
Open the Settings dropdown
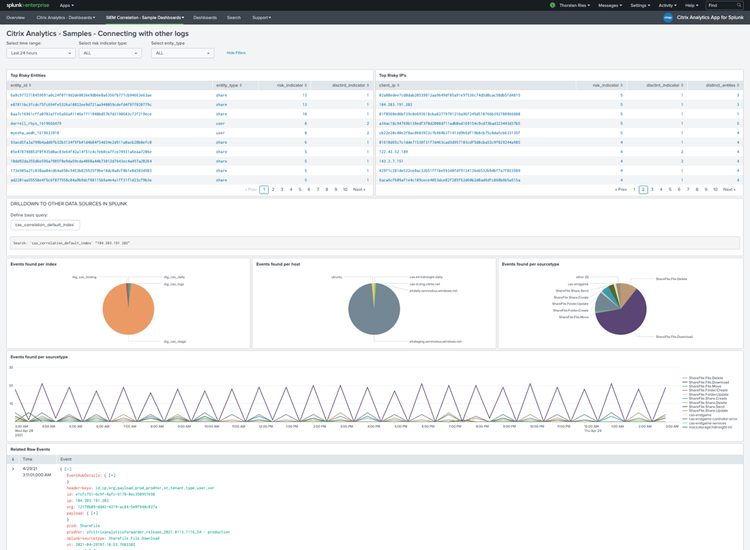click(x=640, y=5)
